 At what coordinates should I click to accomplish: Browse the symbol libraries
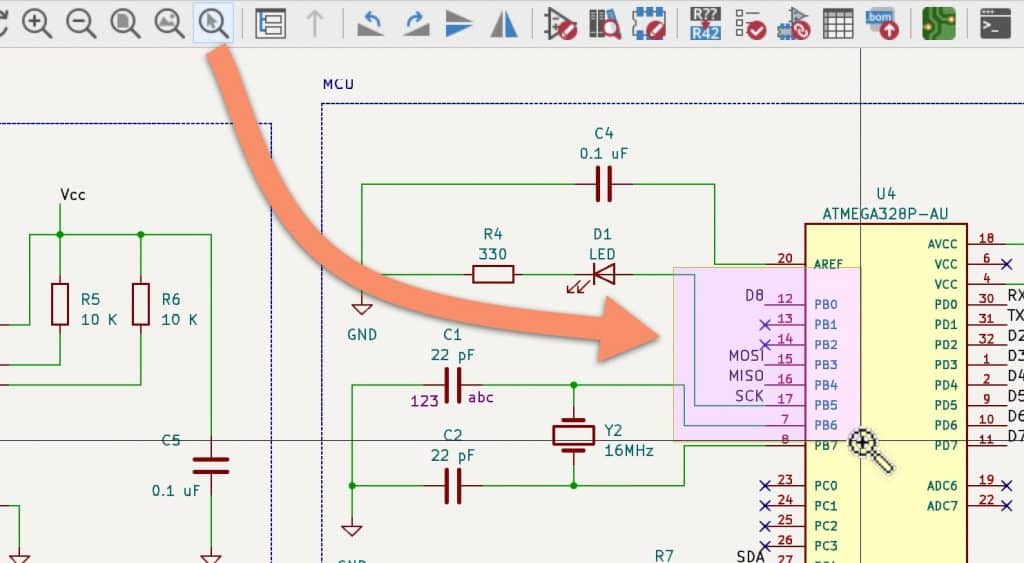click(605, 24)
